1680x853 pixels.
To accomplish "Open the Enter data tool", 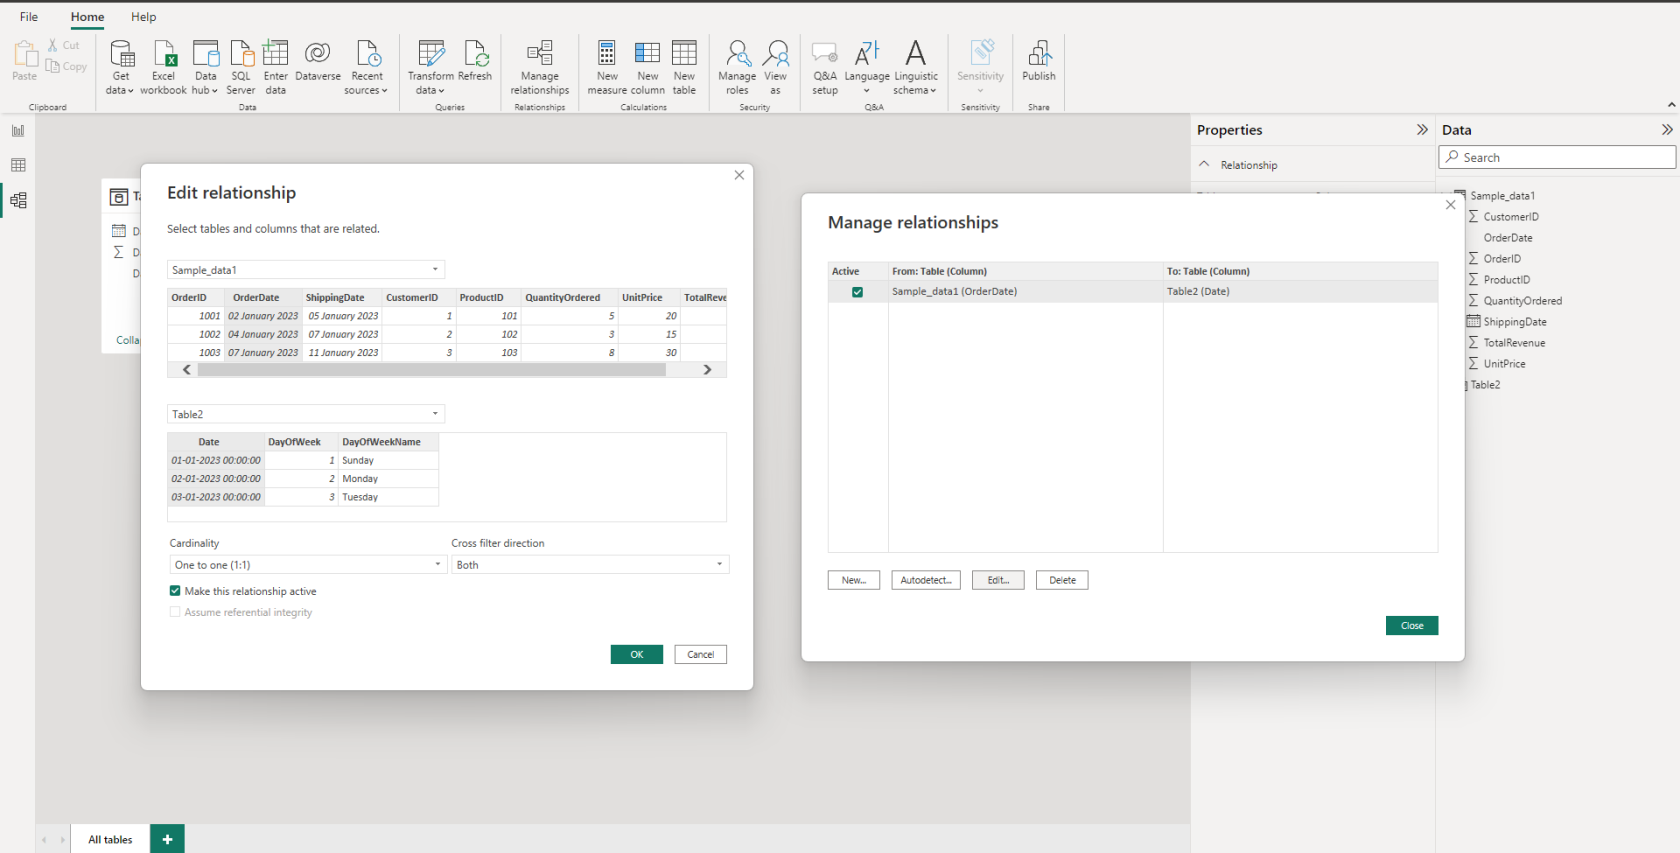I will pos(275,67).
